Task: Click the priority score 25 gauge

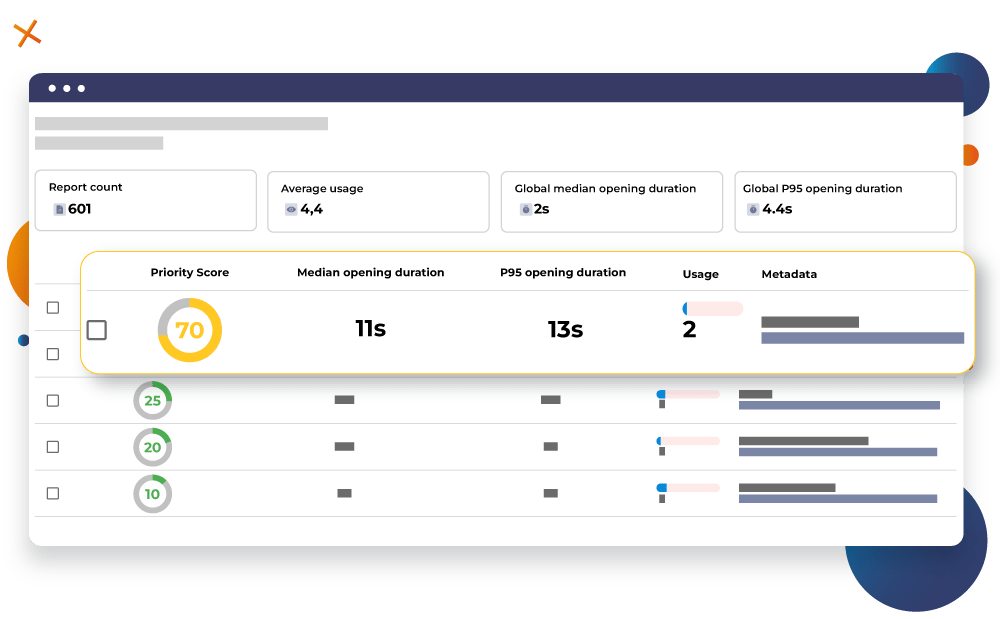Action: (x=152, y=400)
